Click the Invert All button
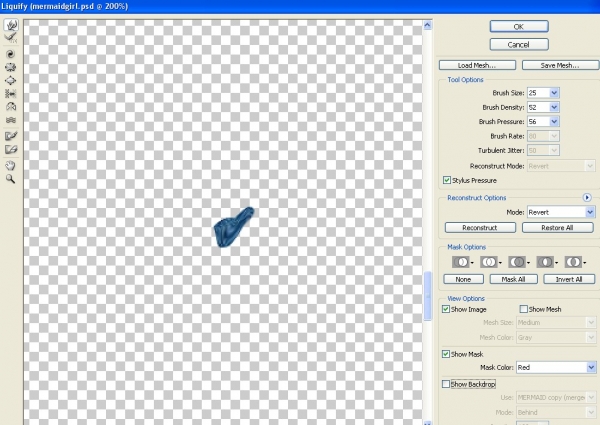 569,279
